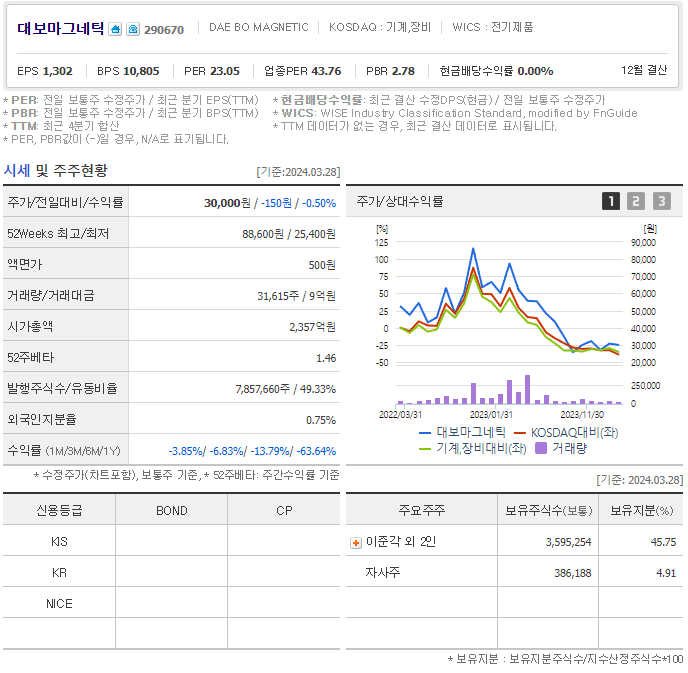
Task: Click the 시가총액 2,357억원 value
Action: [x=312, y=327]
